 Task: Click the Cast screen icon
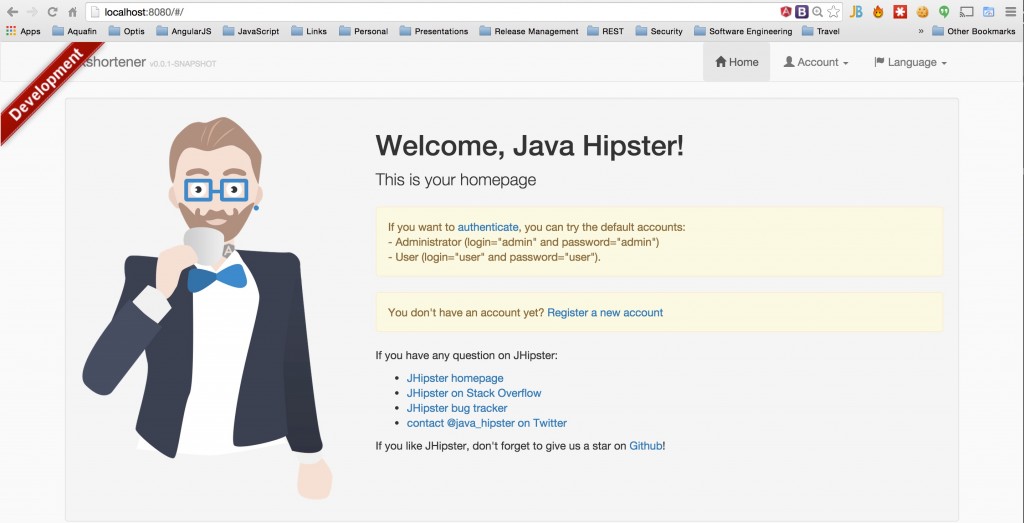pyautogui.click(x=967, y=12)
